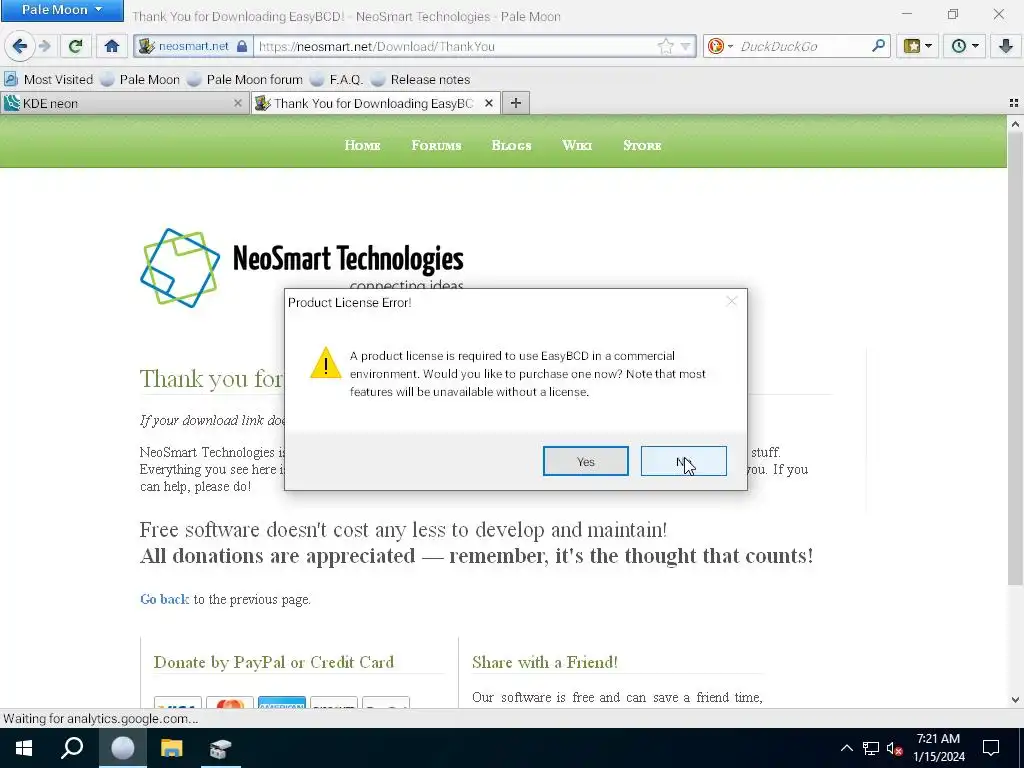Open the Pale Moon bookmark
Screen dimensions: 1024x768
pos(140,80)
